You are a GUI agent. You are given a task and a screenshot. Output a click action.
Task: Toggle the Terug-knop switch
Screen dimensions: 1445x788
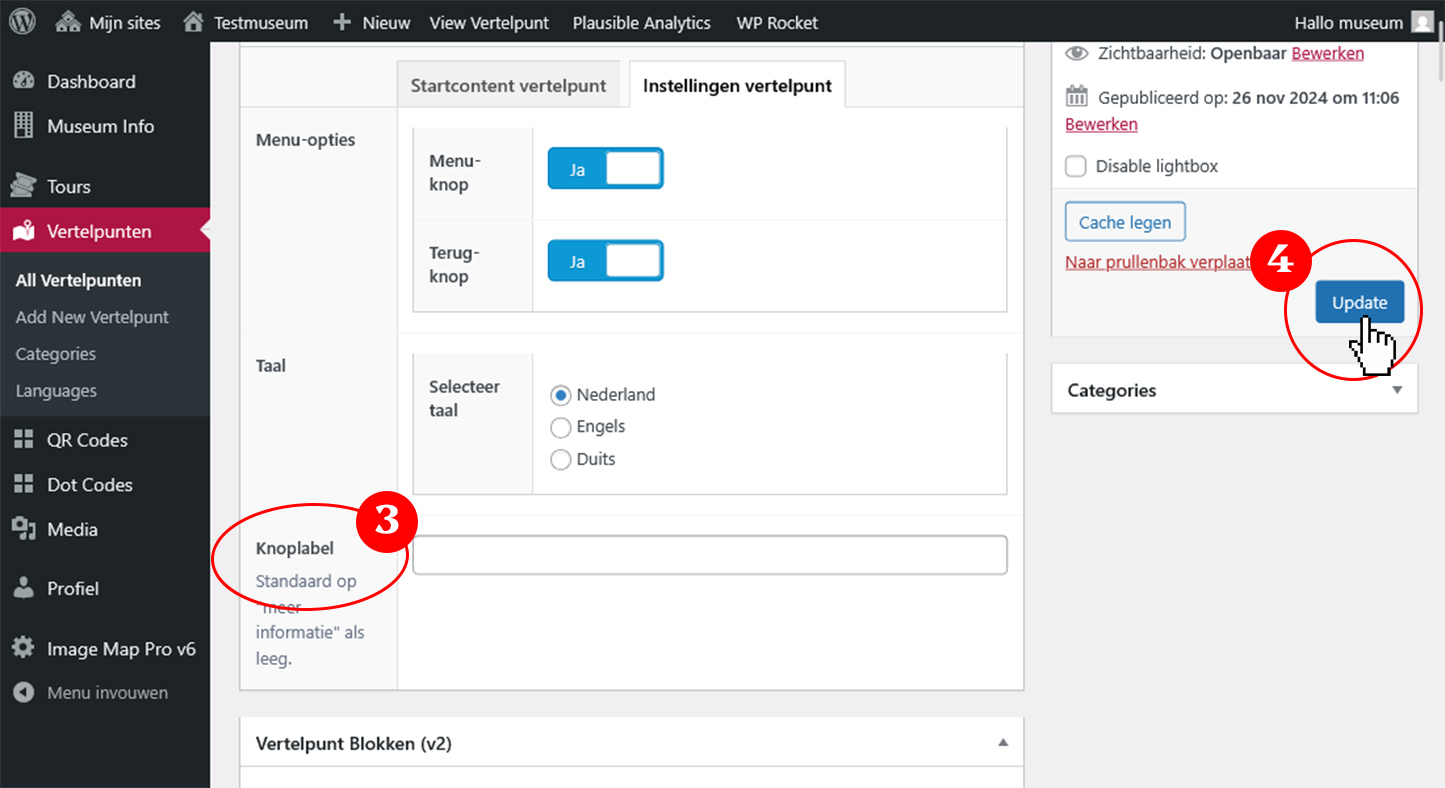[605, 261]
